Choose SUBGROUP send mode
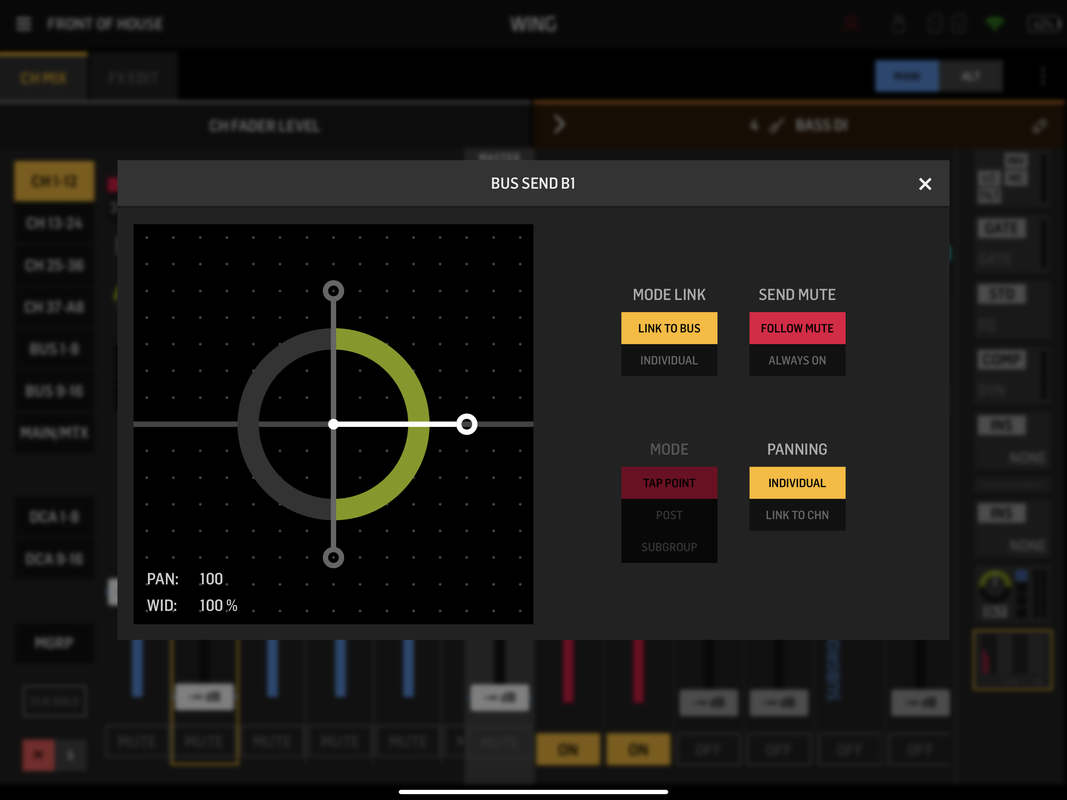1067x800 pixels. click(x=669, y=547)
